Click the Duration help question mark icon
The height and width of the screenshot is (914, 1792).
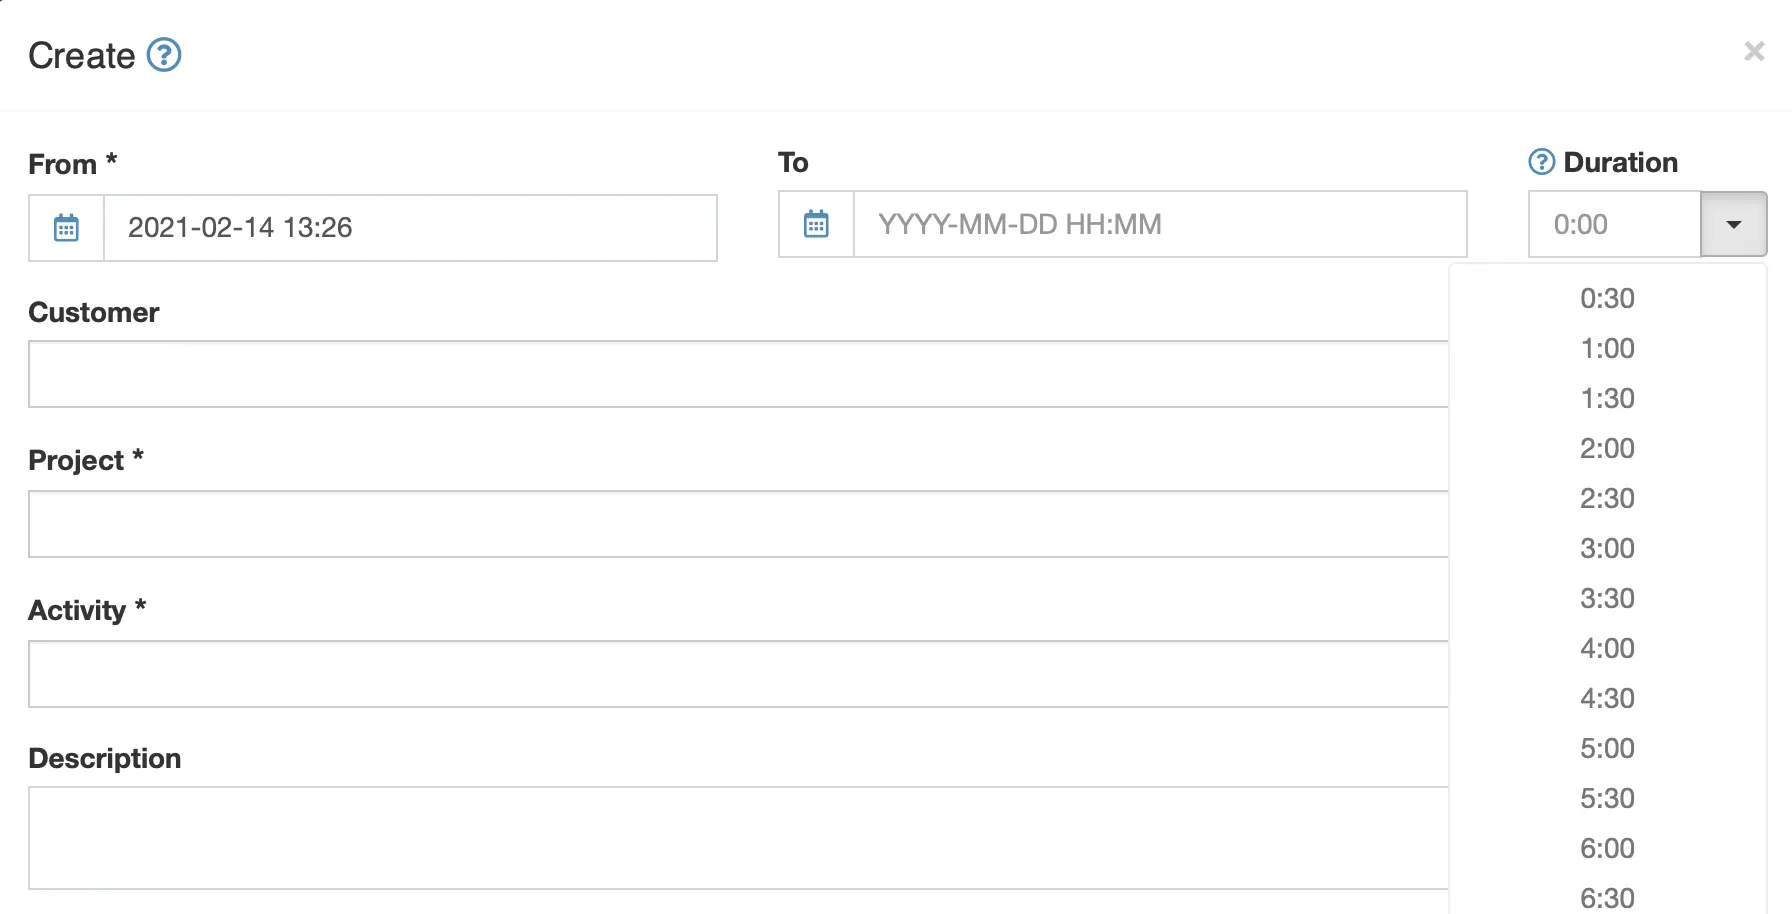(x=1542, y=162)
